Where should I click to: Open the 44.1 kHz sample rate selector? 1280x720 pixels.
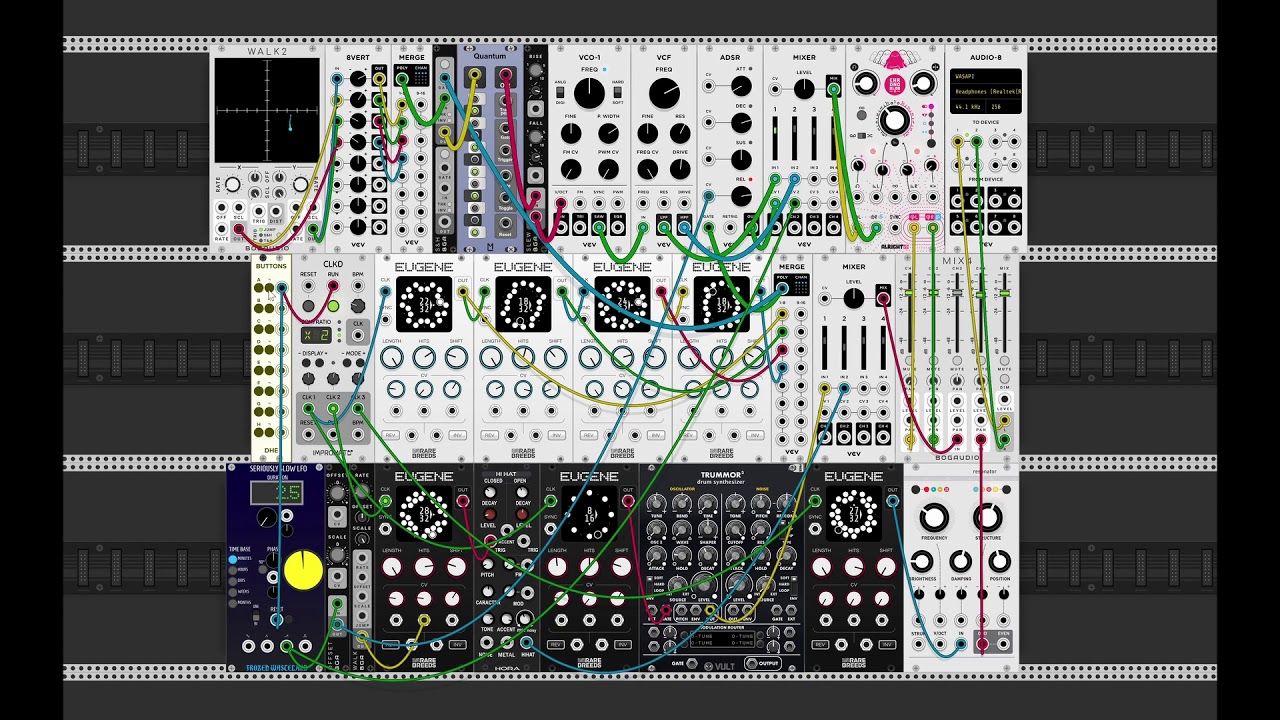click(x=968, y=106)
